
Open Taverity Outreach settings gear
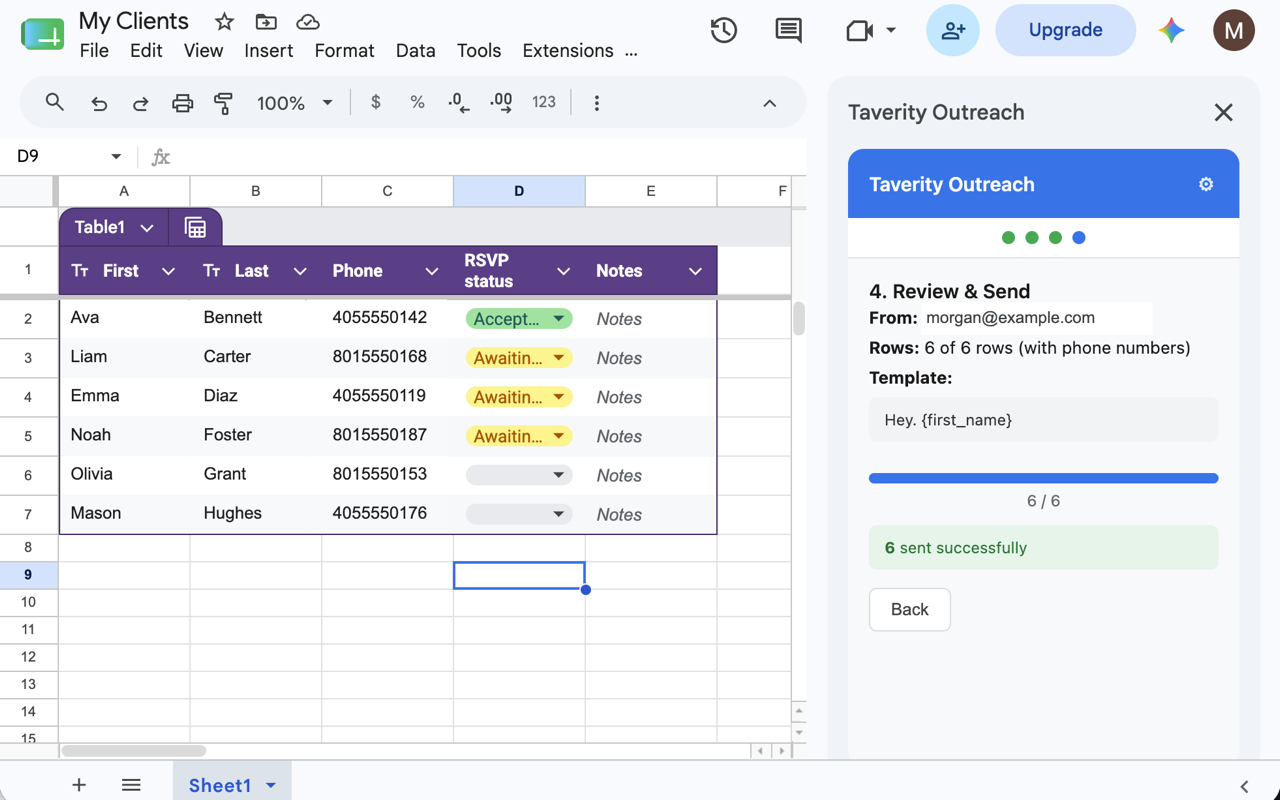pyautogui.click(x=1206, y=184)
